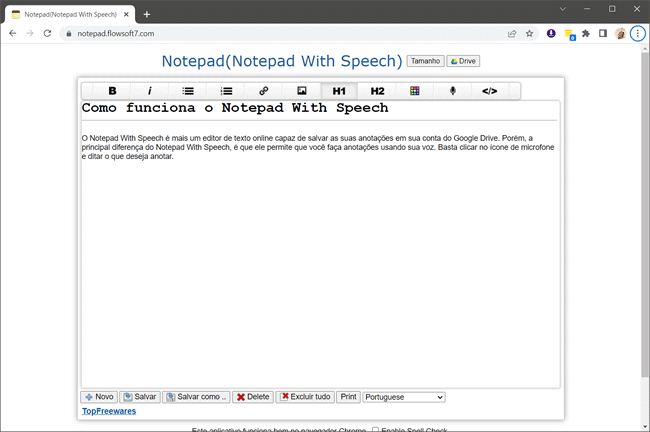
Task: Enable Spell Check checkbox
Action: pos(377,430)
